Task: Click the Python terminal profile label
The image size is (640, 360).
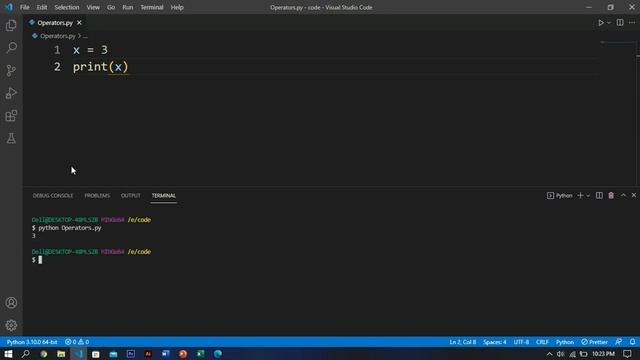Action: pyautogui.click(x=560, y=196)
